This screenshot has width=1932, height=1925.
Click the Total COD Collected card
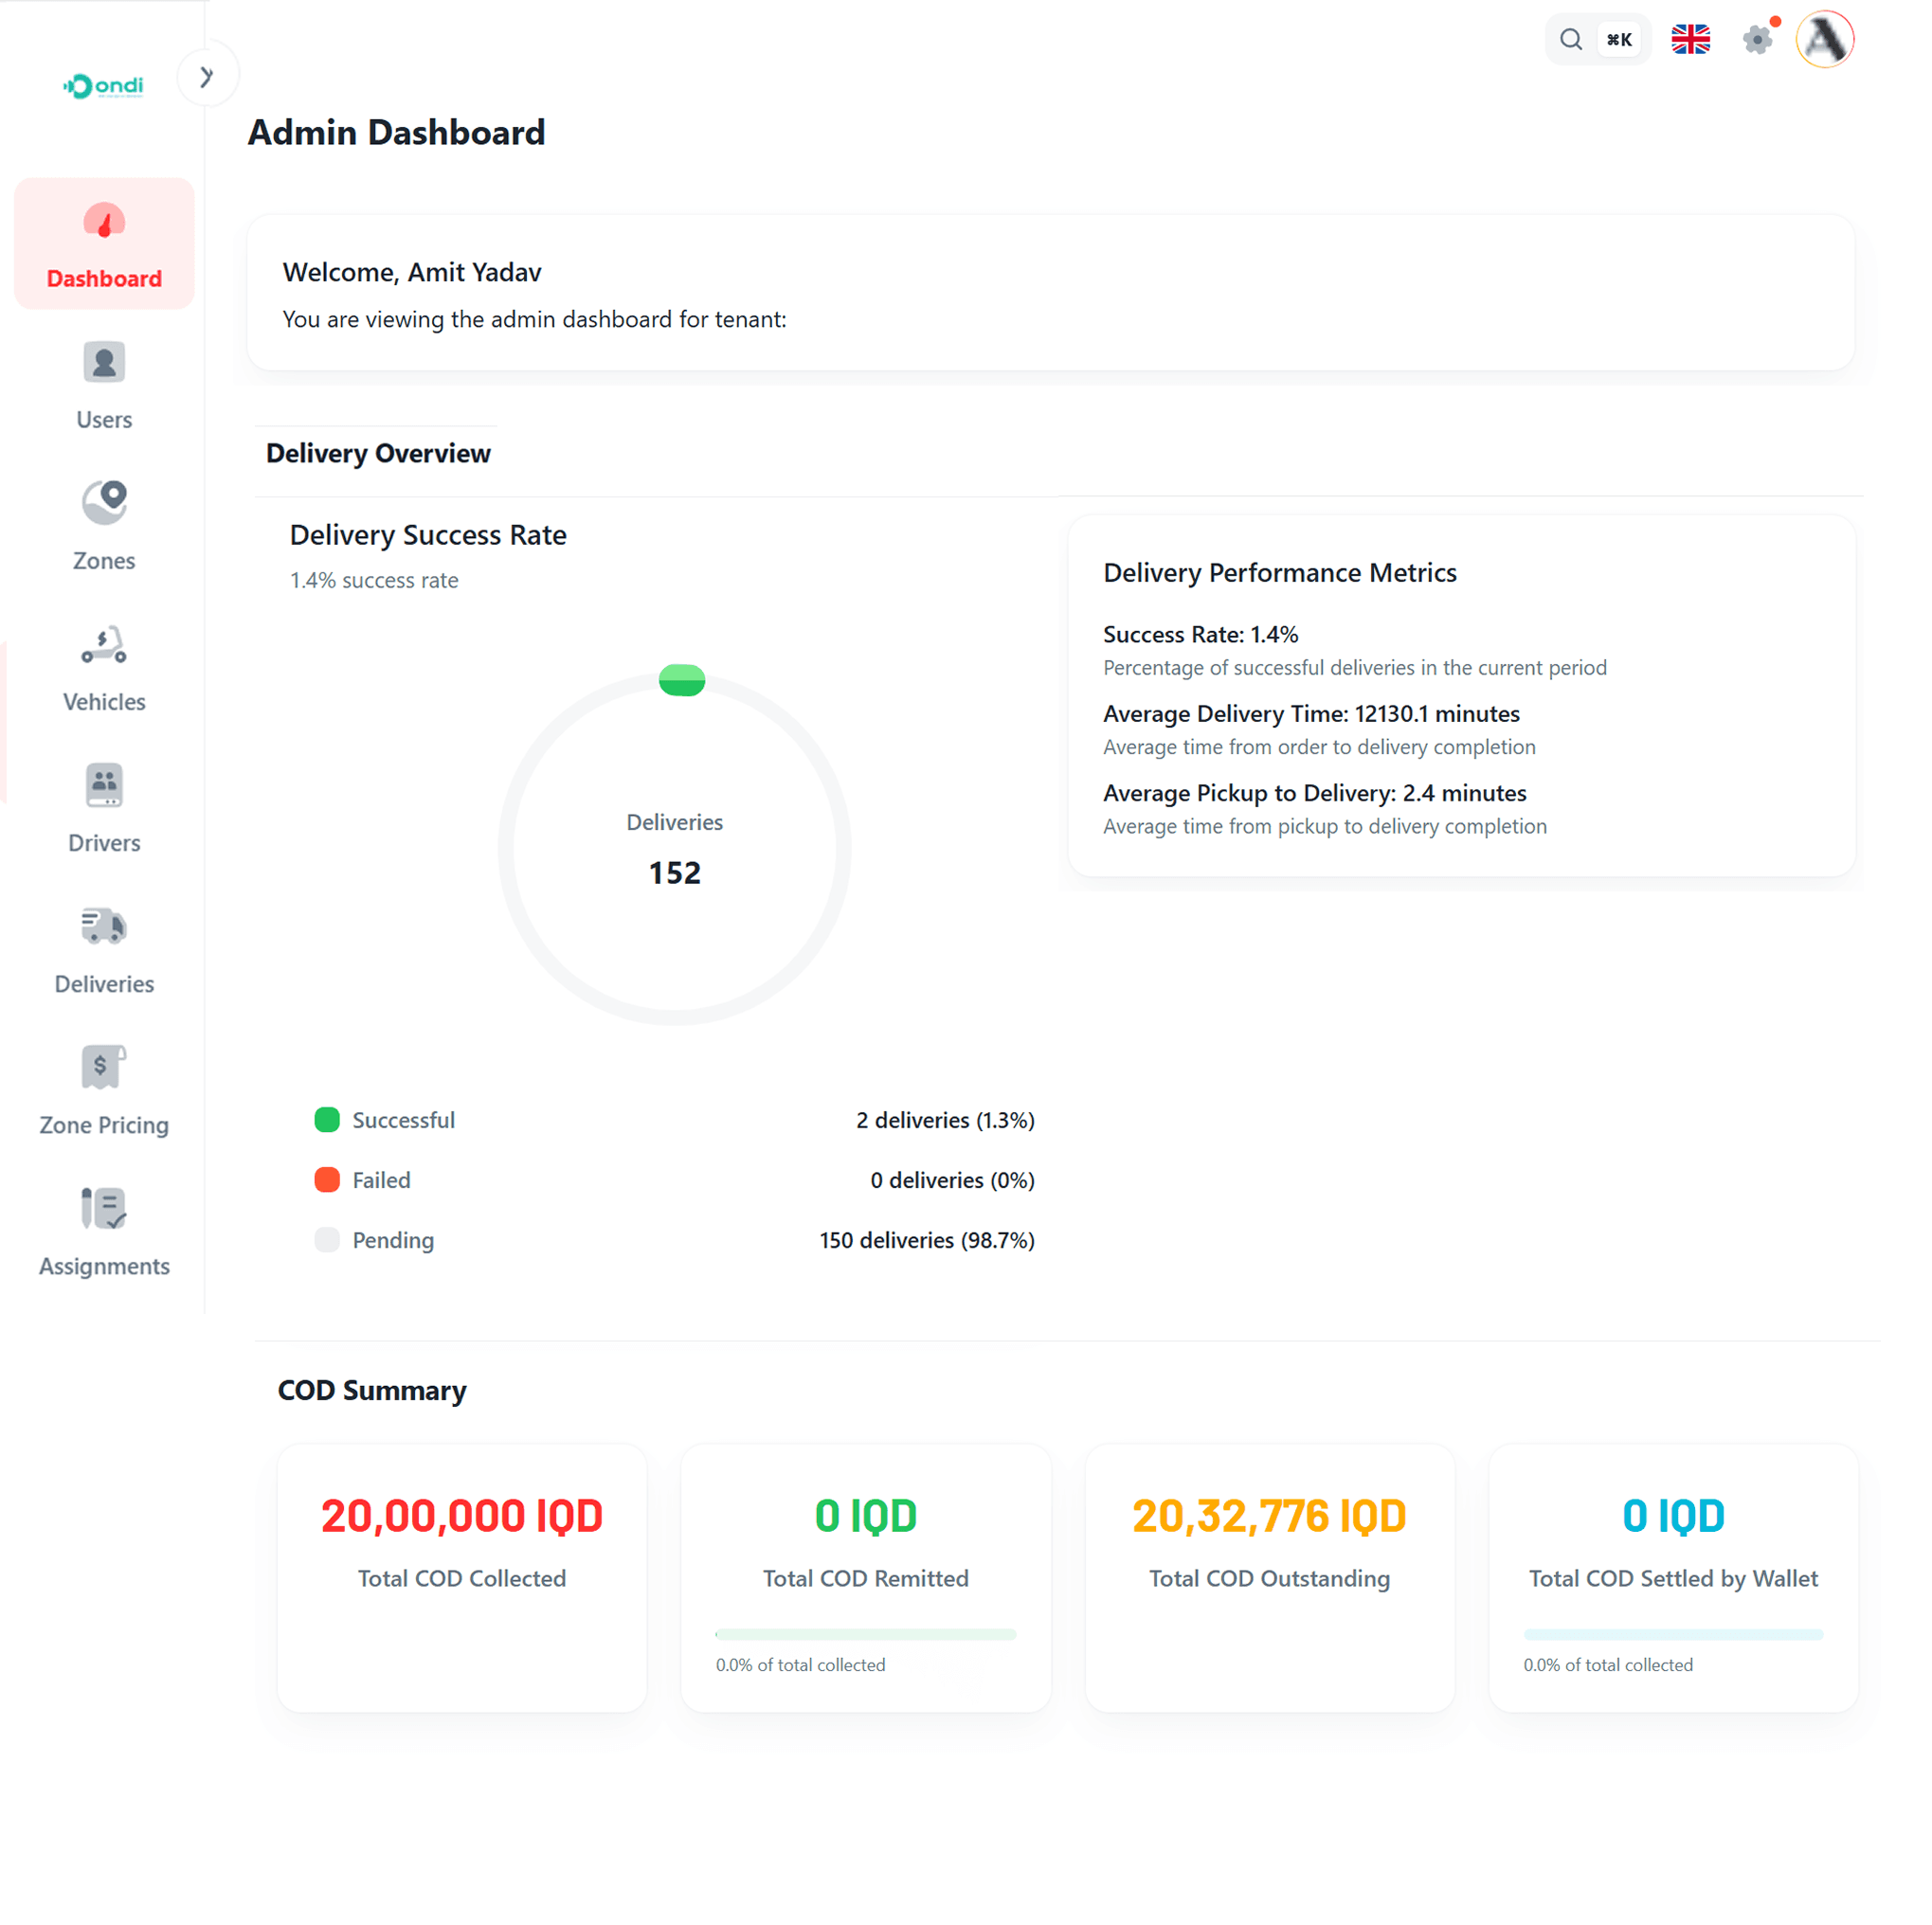coord(462,1577)
